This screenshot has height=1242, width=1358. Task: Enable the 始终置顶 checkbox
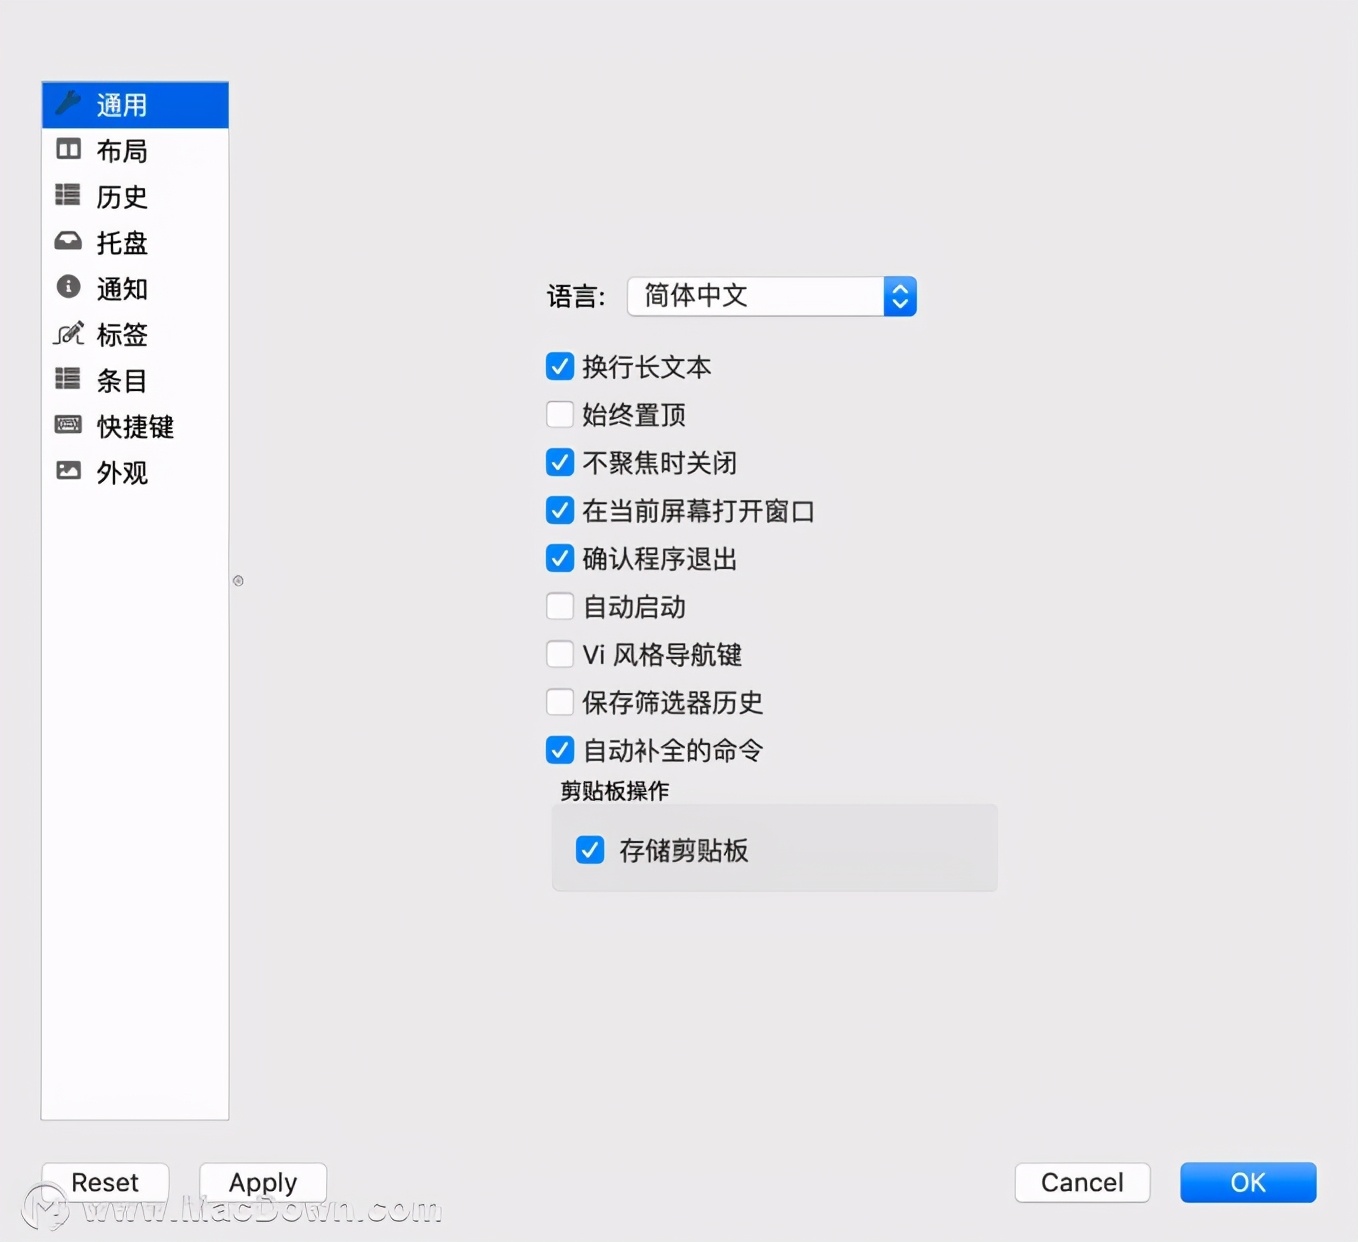559,414
